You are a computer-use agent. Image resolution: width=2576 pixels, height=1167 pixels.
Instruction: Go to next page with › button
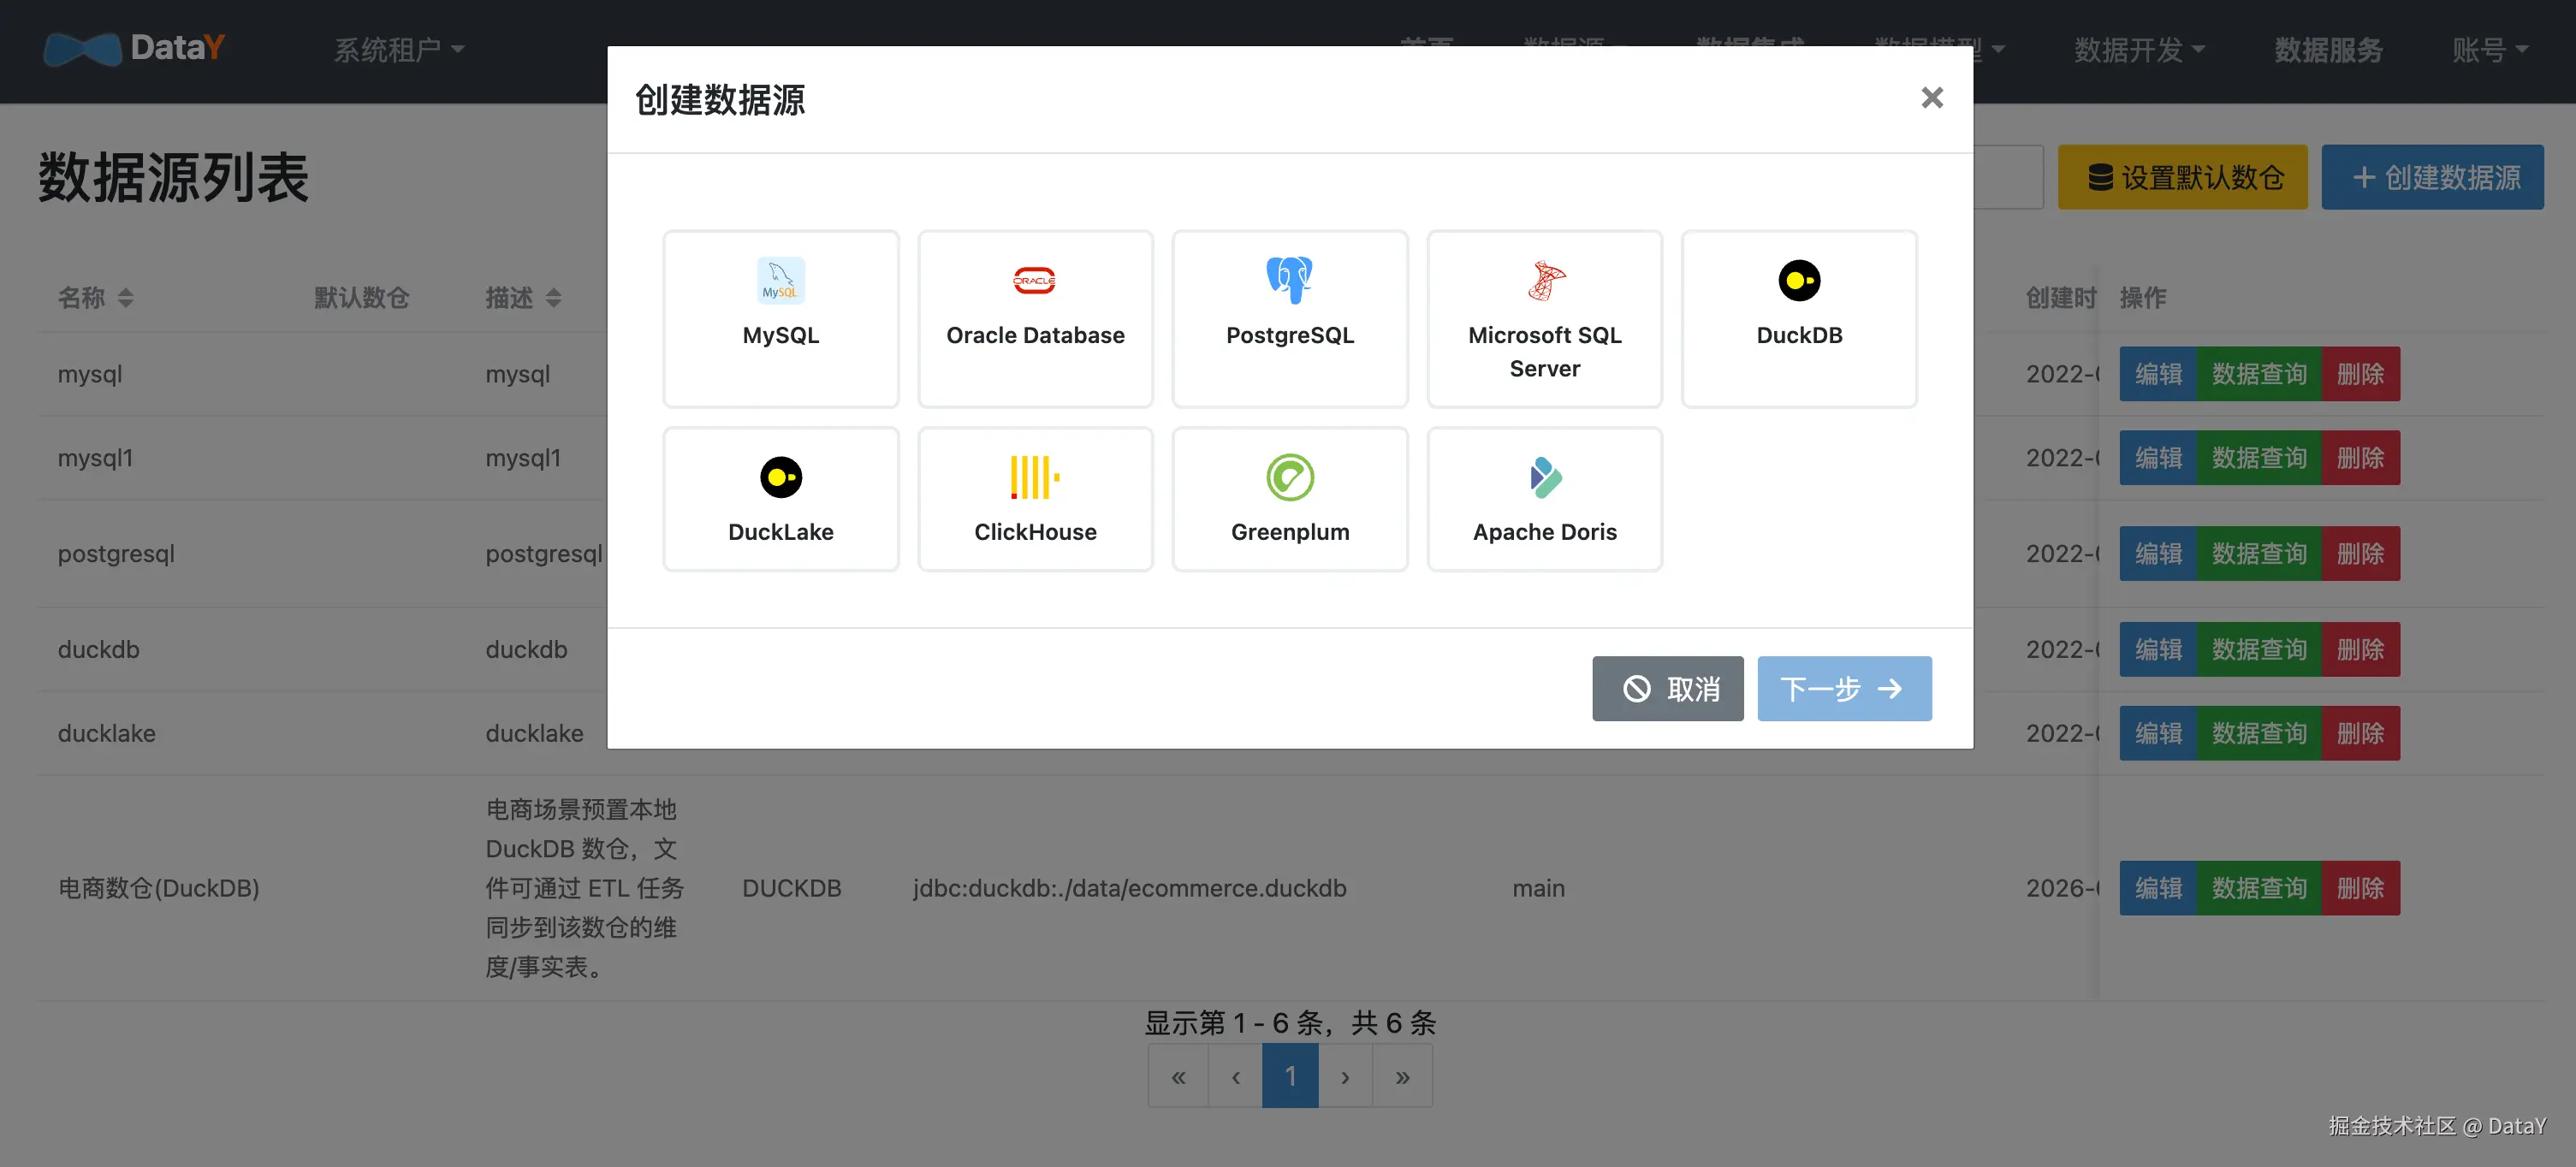point(1345,1076)
